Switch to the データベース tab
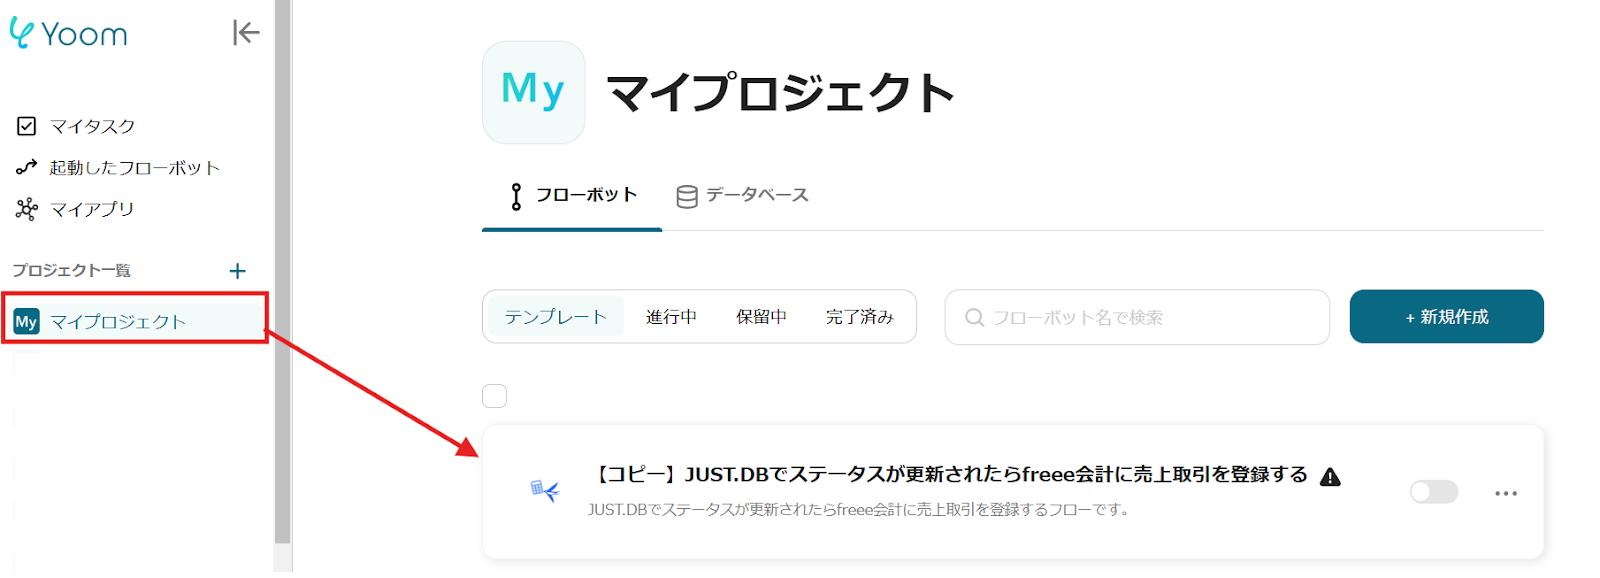The height and width of the screenshot is (578, 1600). click(x=742, y=196)
